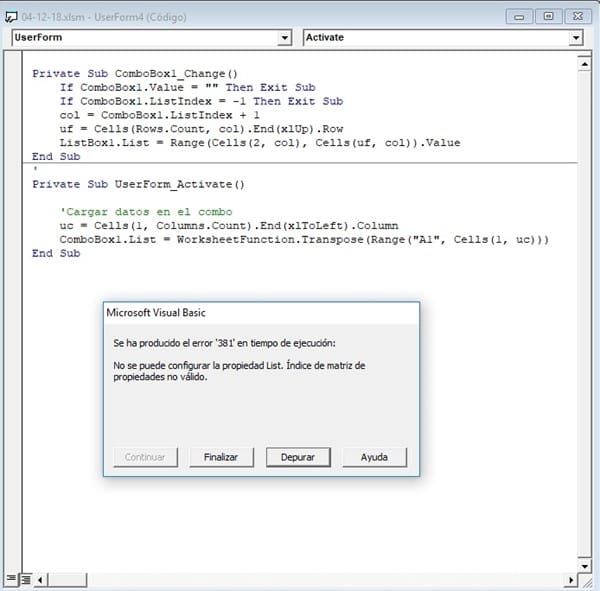Minimize the UserForm4 code window
The width and height of the screenshot is (600, 591).
coord(519,17)
